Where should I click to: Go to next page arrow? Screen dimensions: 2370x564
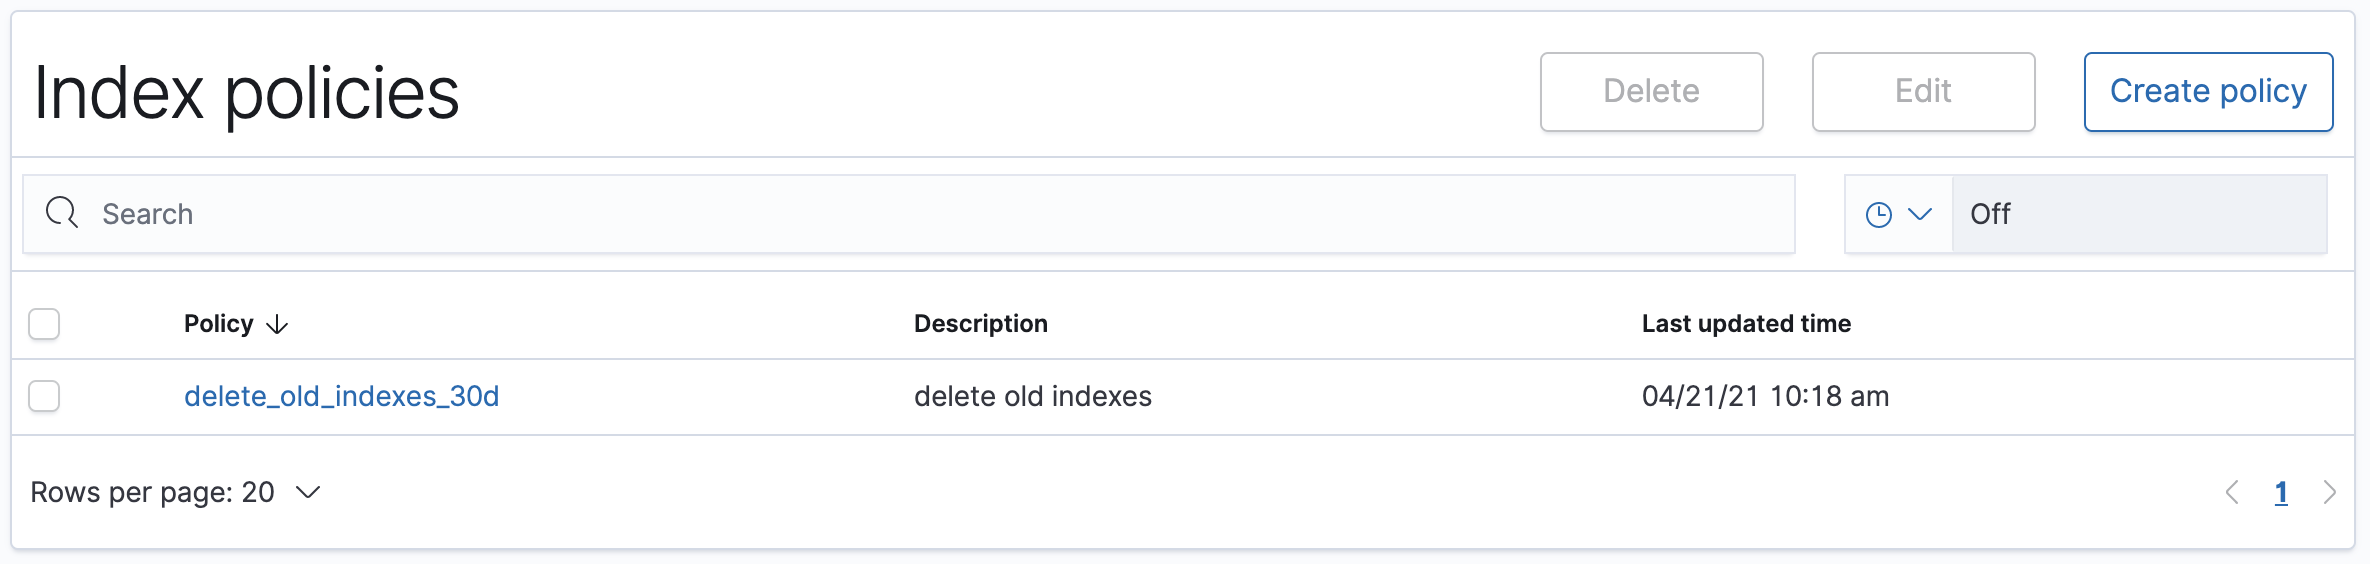[x=2329, y=492]
